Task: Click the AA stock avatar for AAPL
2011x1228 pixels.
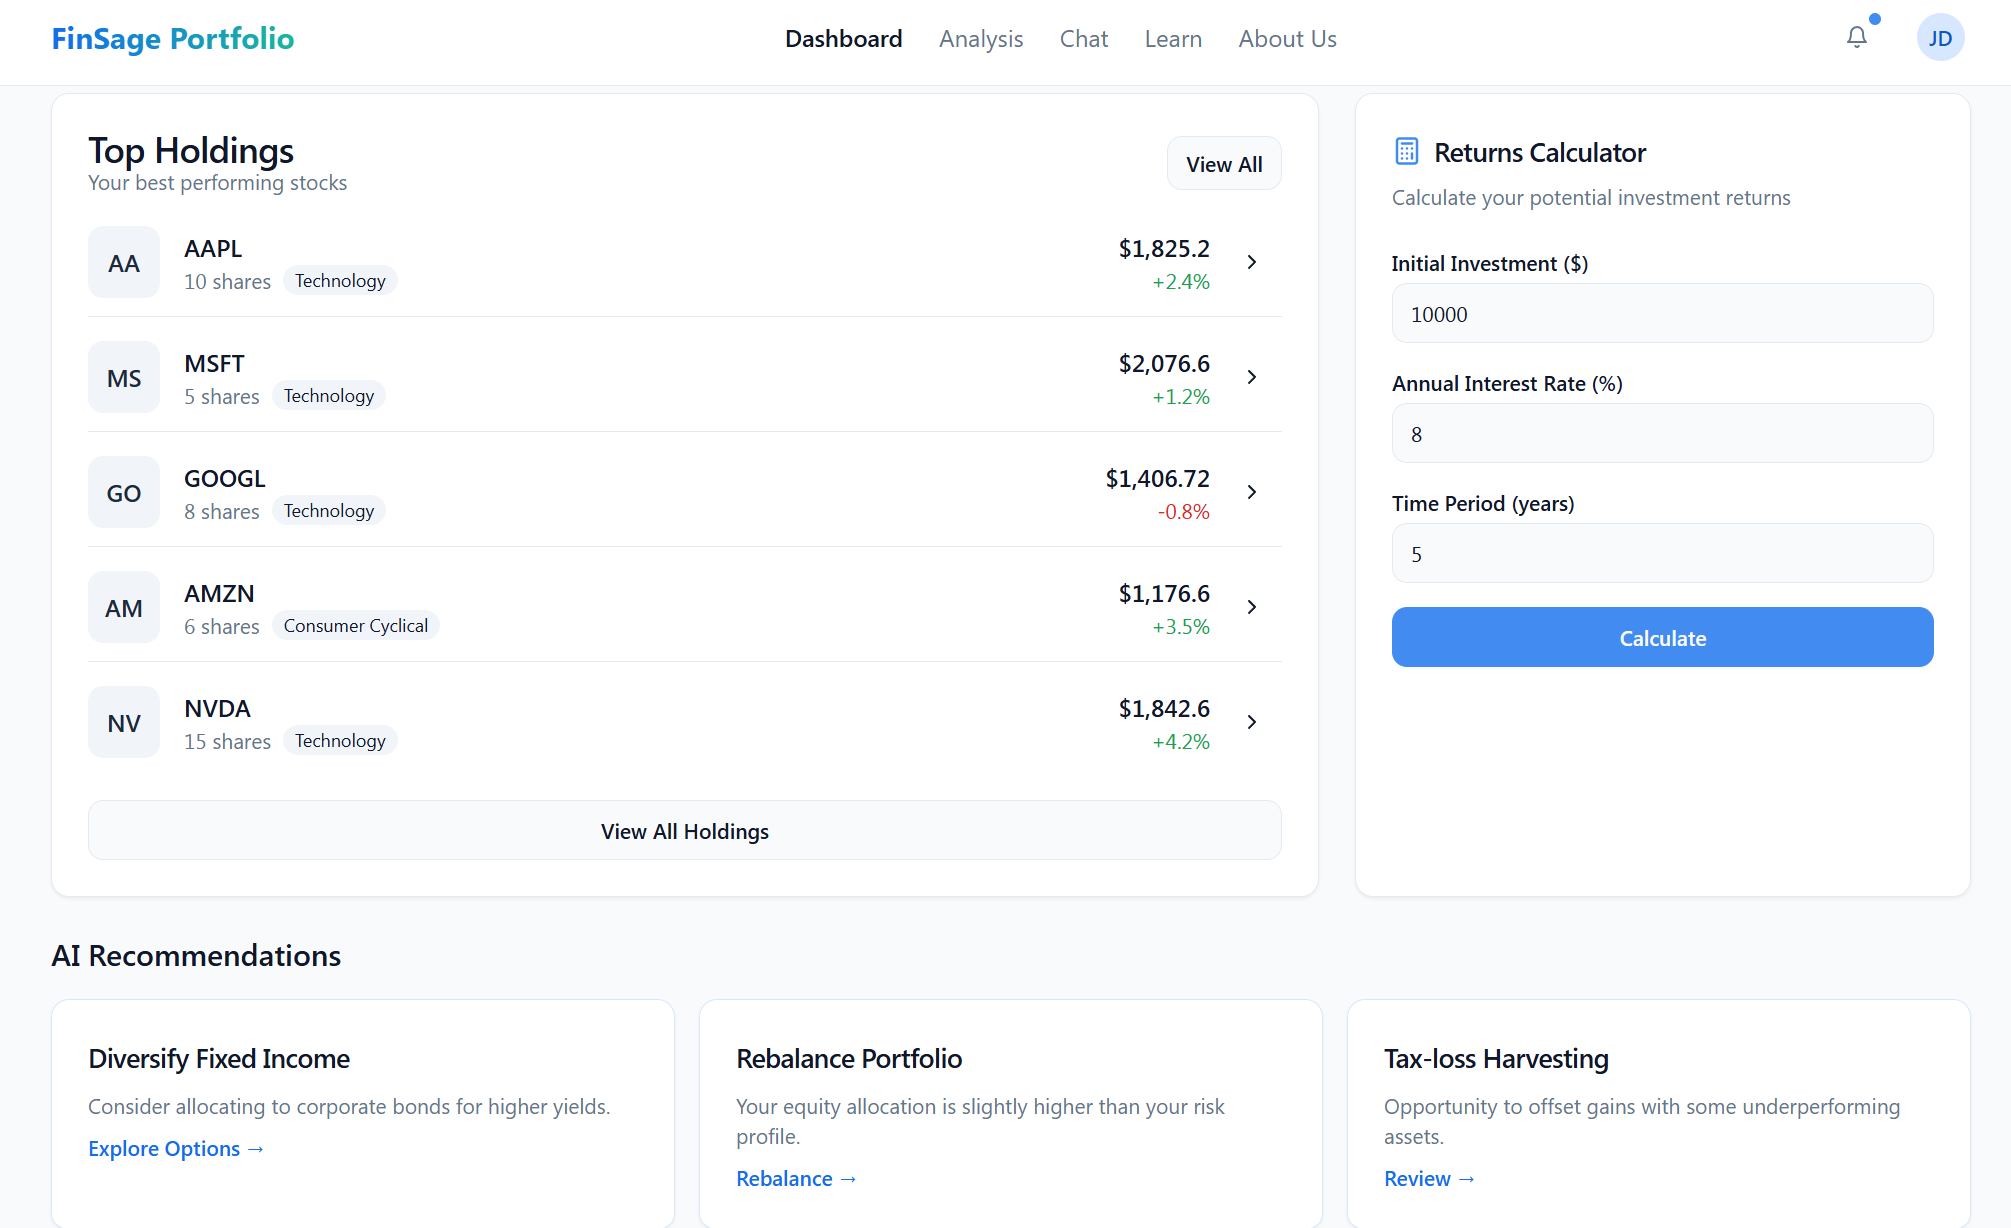Action: (124, 263)
